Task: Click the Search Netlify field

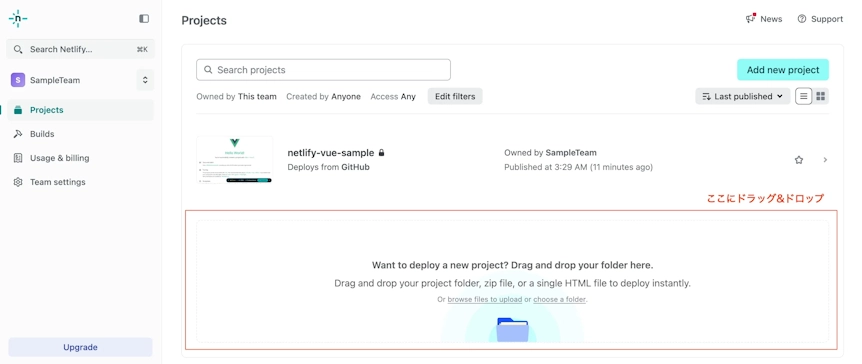Action: [x=80, y=49]
